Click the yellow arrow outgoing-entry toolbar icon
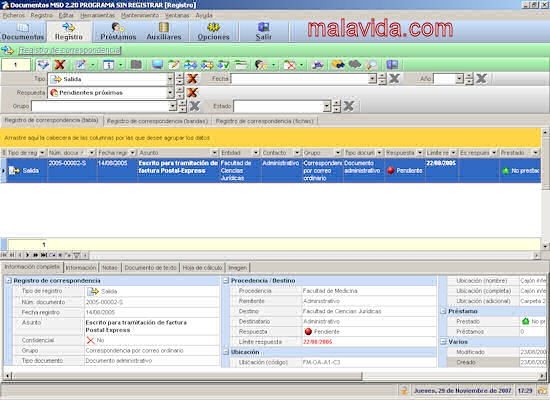 (x=207, y=65)
